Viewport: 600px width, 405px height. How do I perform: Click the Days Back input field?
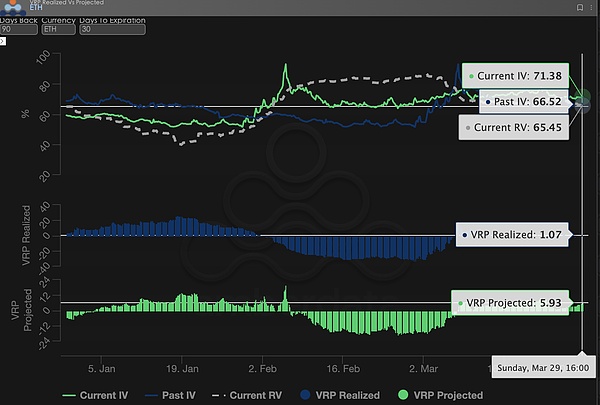click(20, 30)
